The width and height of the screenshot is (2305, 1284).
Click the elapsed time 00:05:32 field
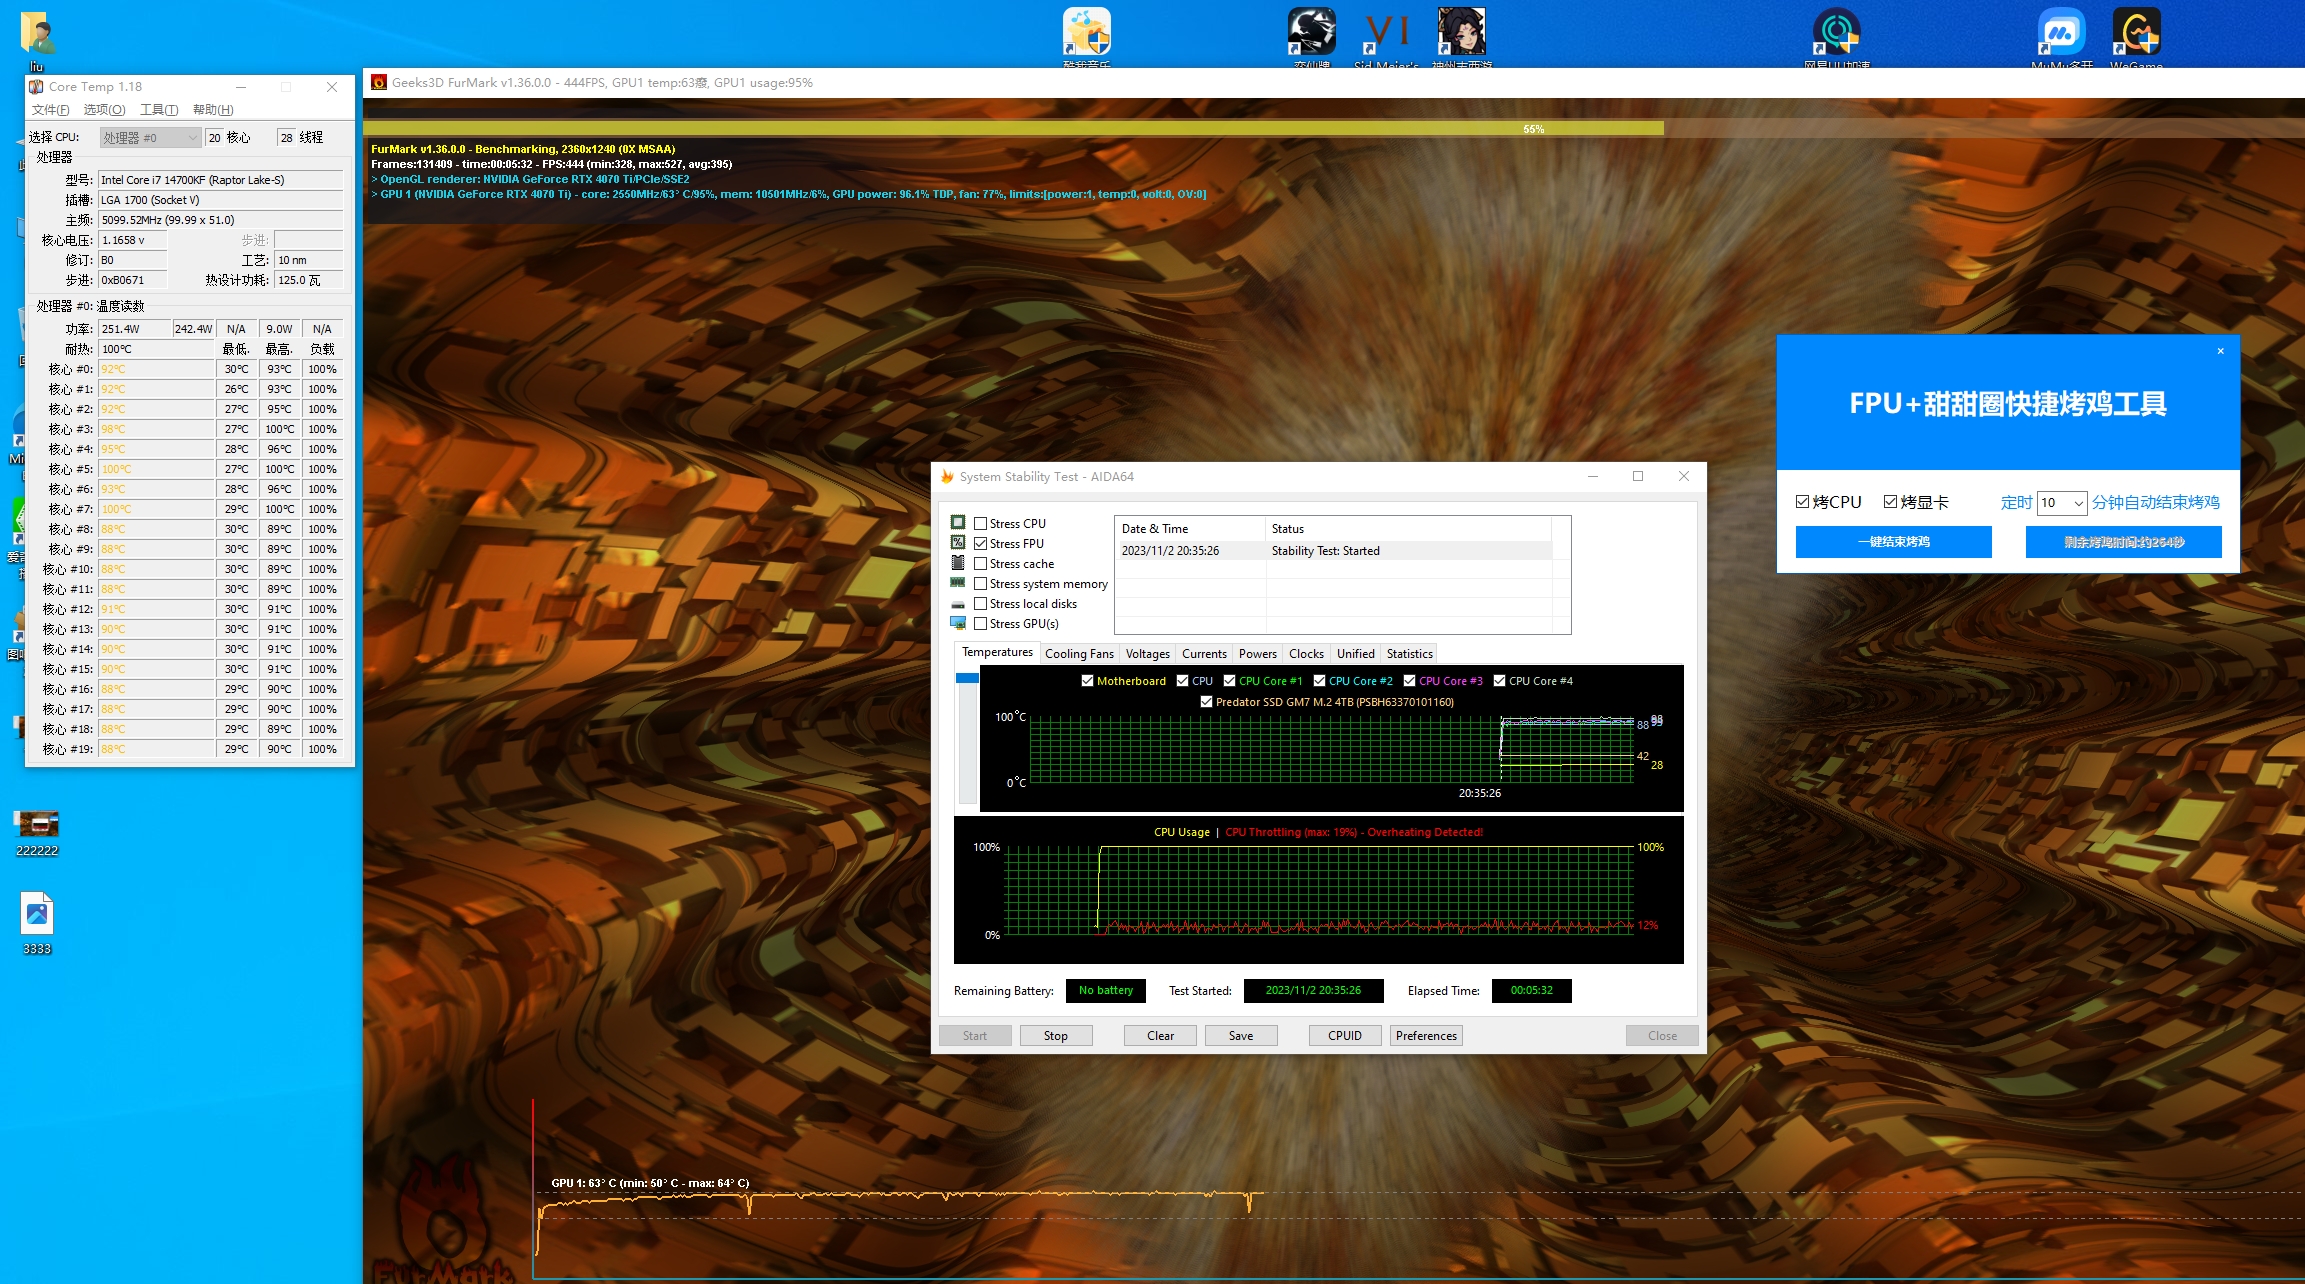[1531, 990]
